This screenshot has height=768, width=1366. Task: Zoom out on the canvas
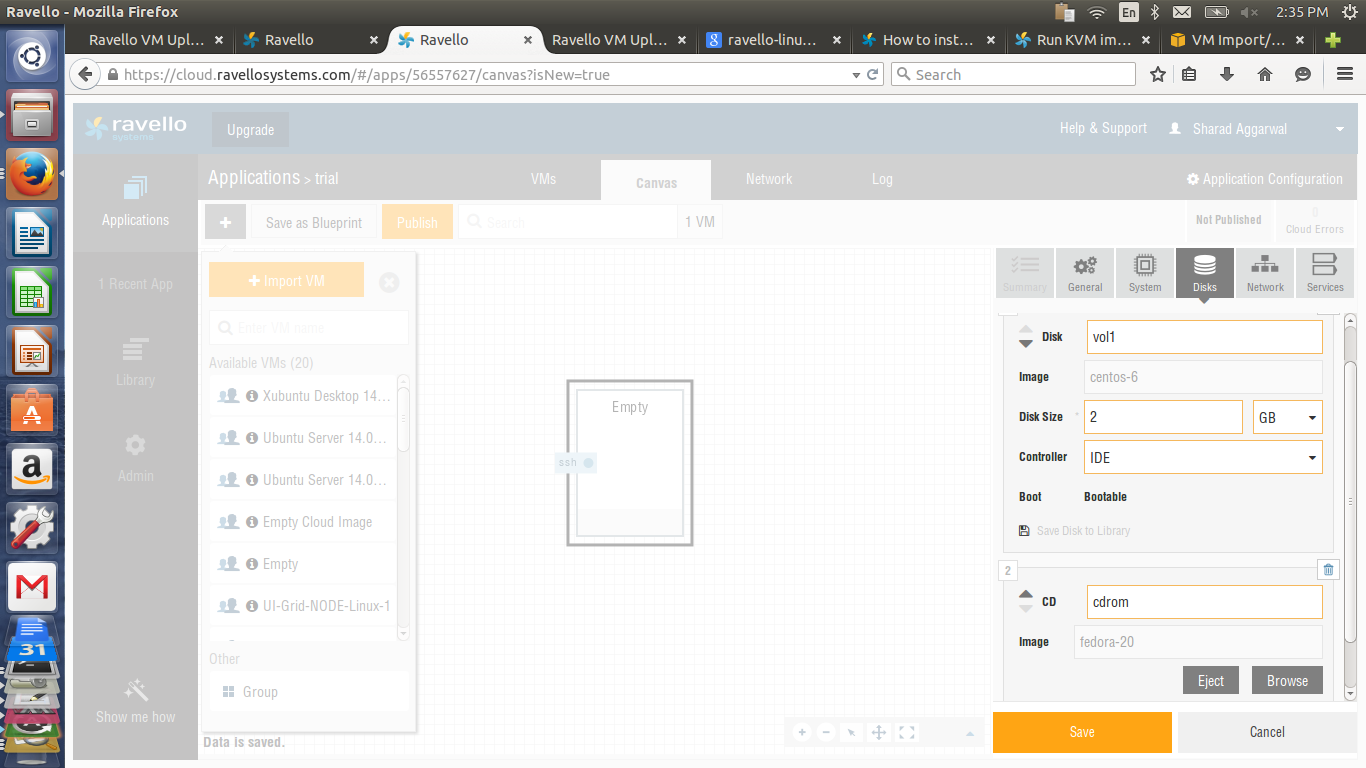point(827,732)
